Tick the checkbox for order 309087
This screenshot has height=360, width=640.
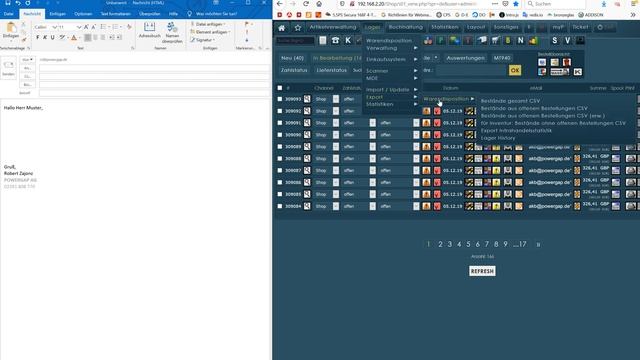tap(280, 170)
